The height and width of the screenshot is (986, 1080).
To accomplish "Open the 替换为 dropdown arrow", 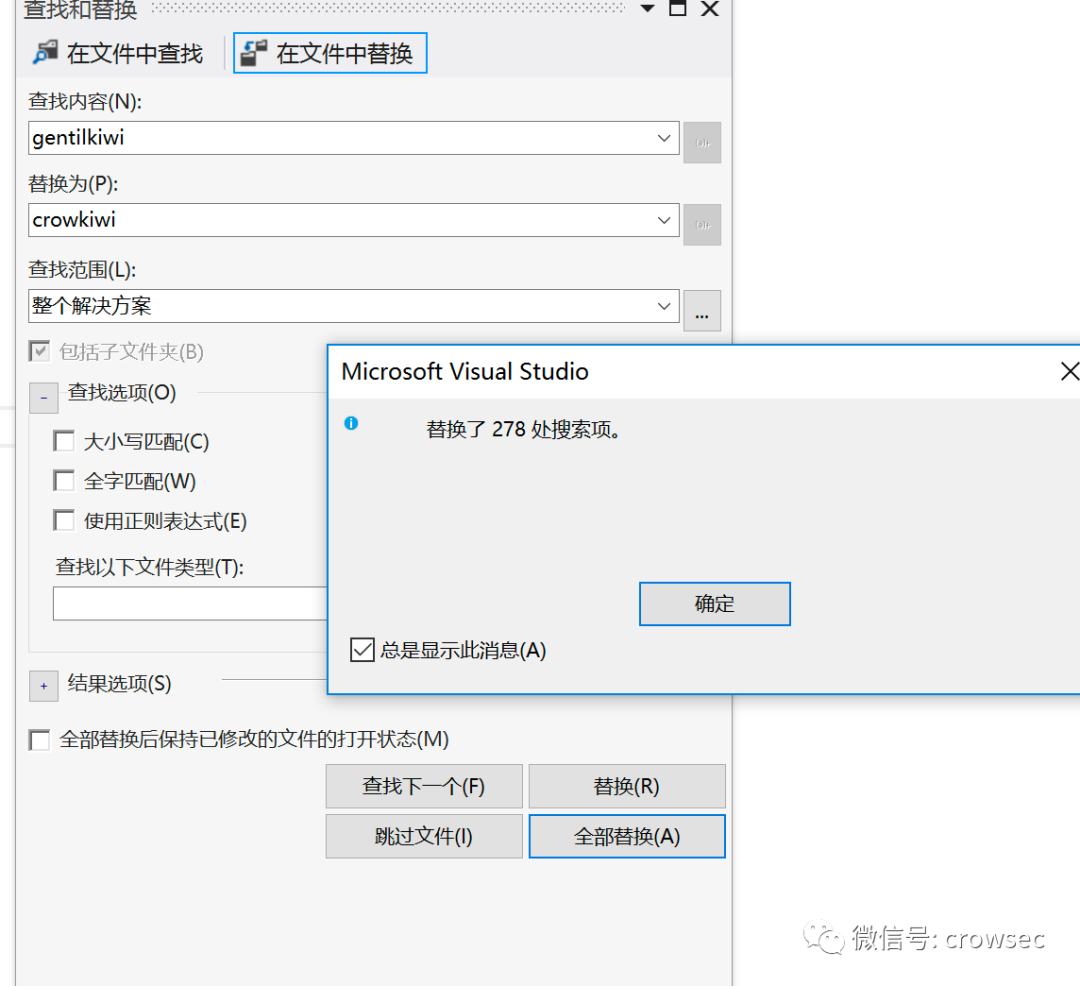I will tap(663, 220).
